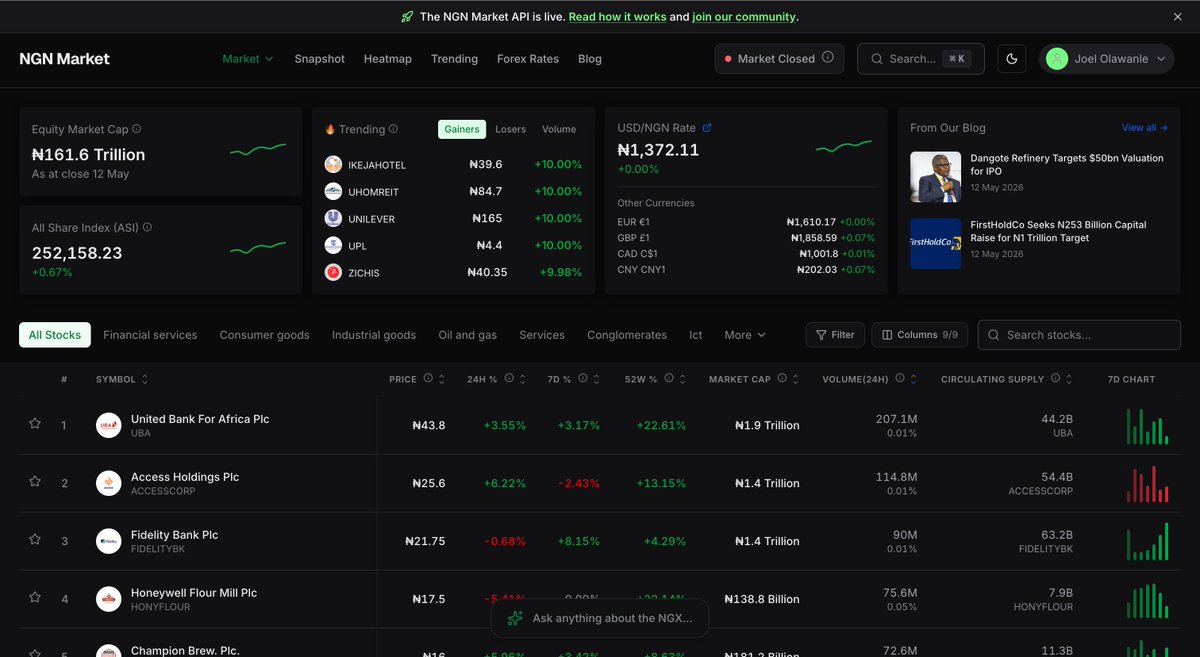Viewport: 1200px width, 657px height.
Task: Expand the Market navigation dropdown
Action: 248,59
